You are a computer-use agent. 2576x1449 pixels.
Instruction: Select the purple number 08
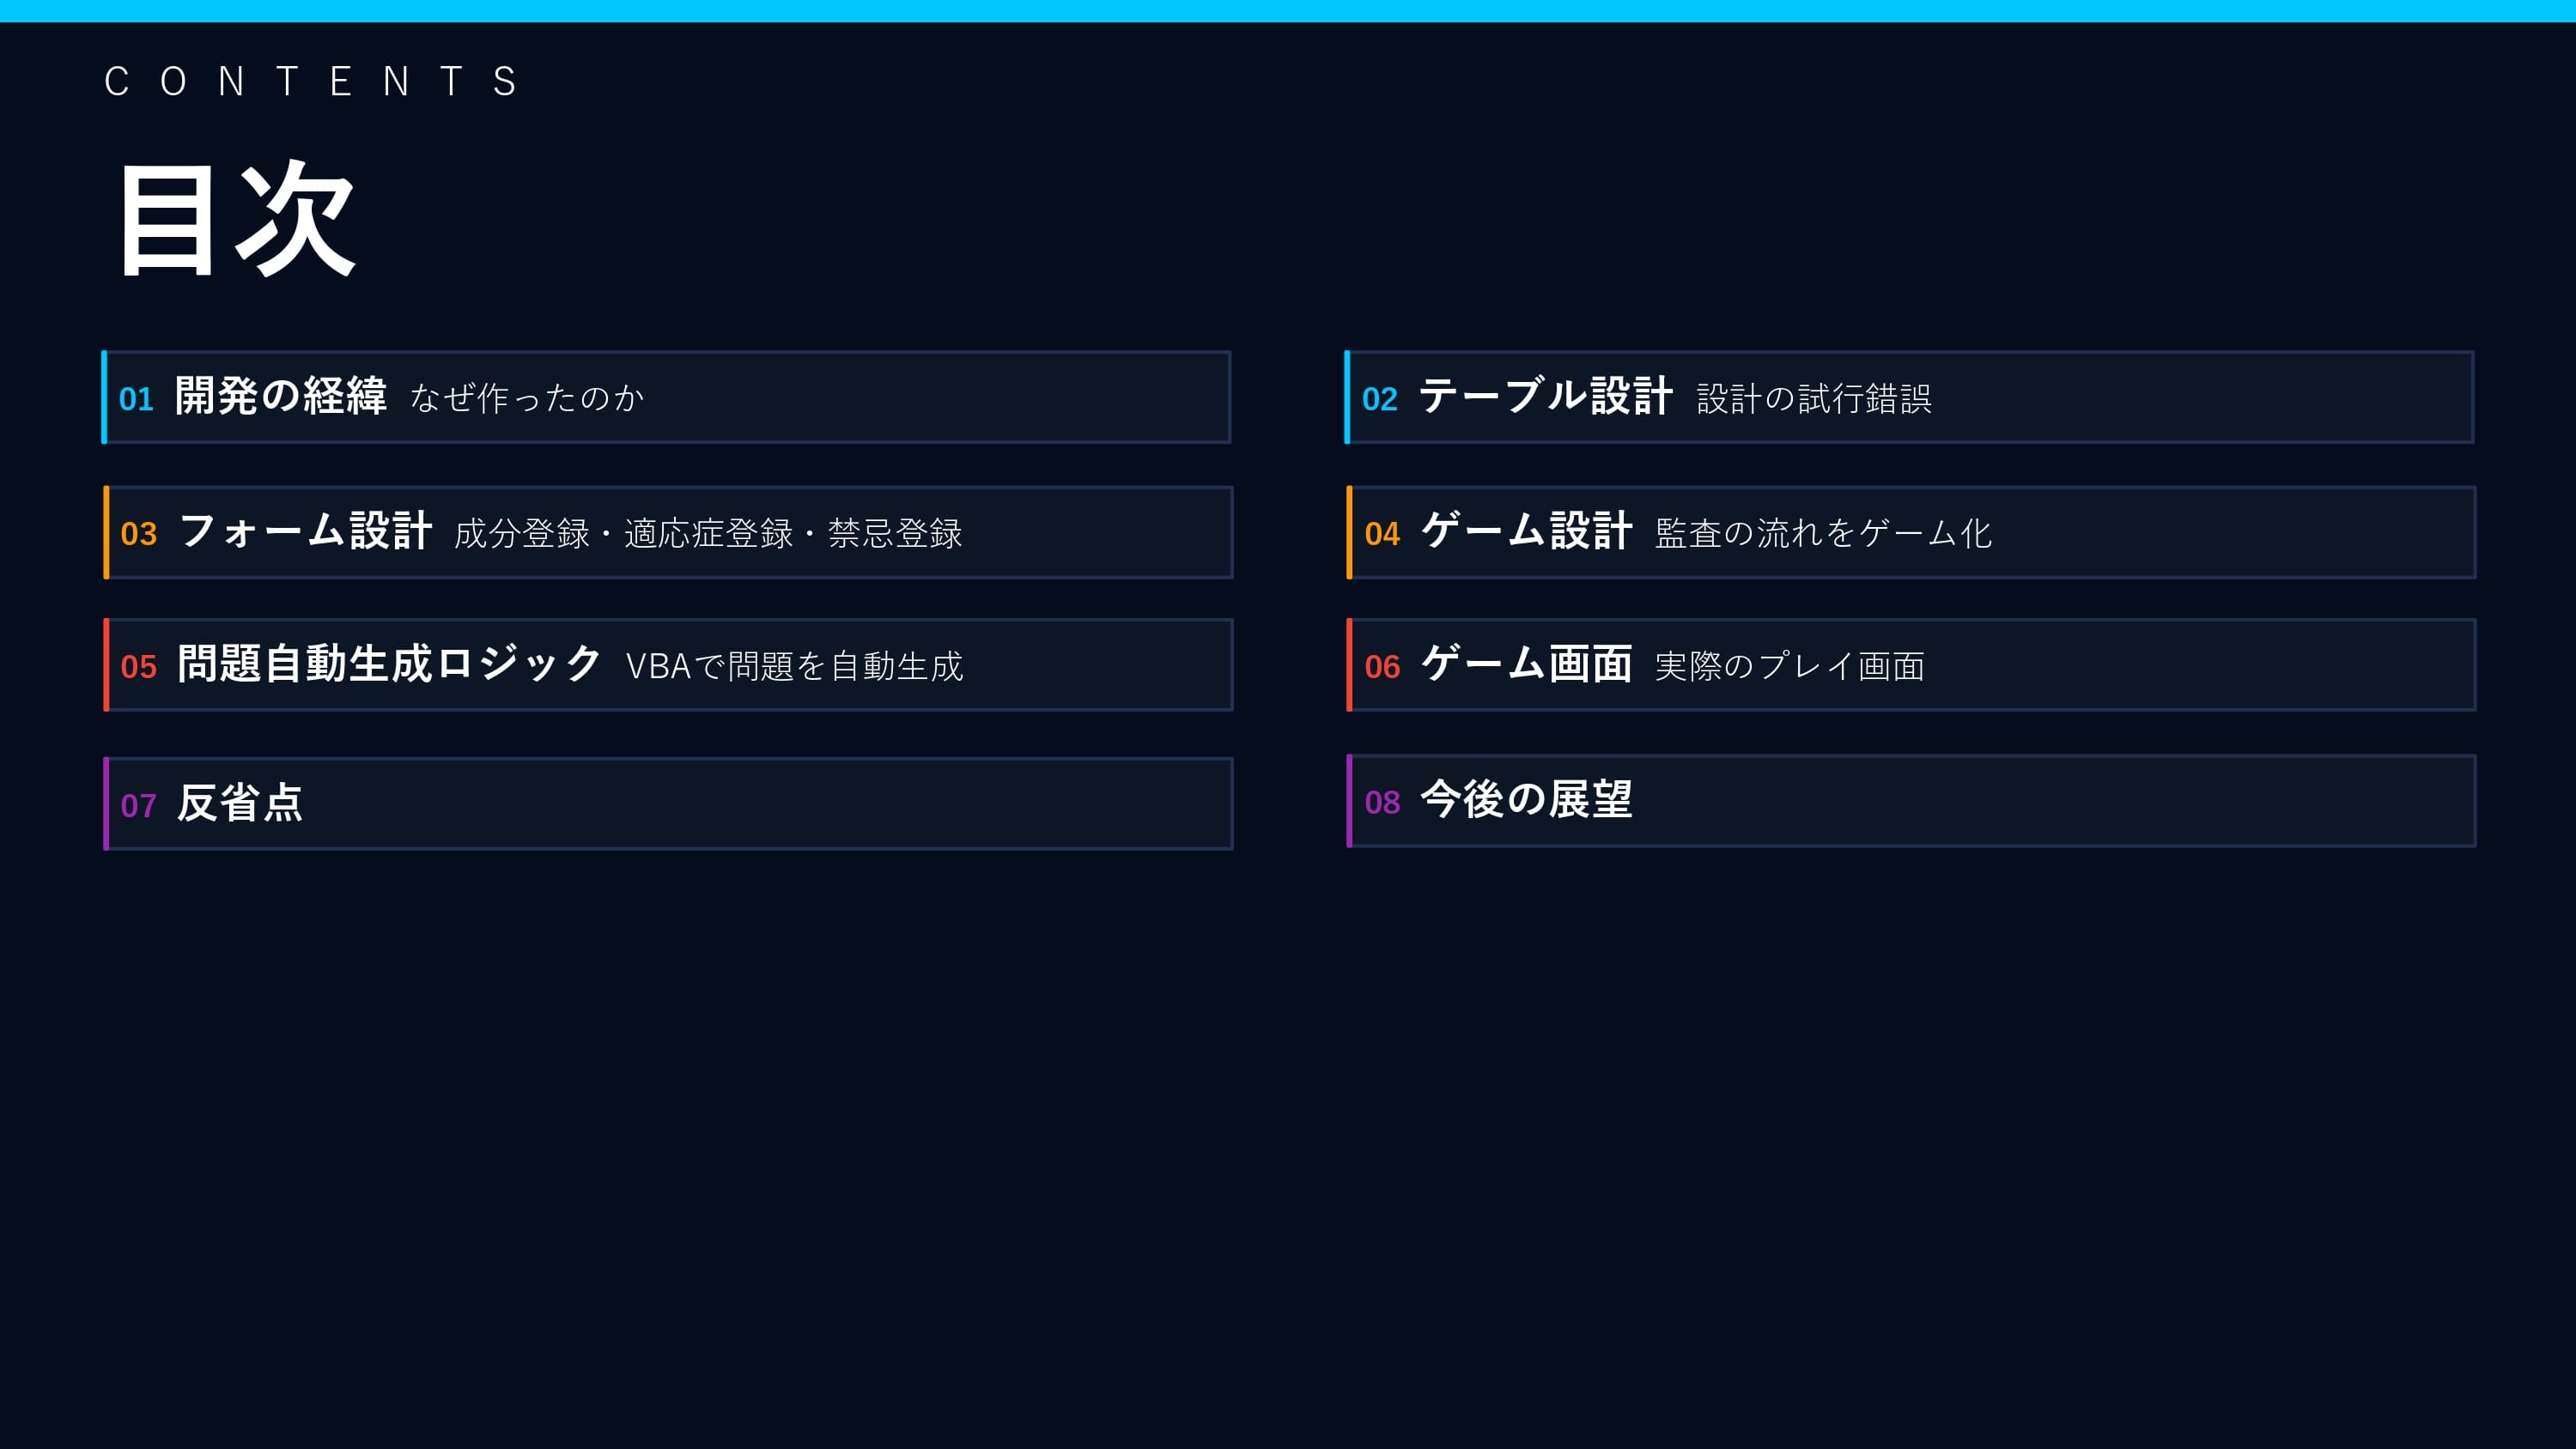1382,802
